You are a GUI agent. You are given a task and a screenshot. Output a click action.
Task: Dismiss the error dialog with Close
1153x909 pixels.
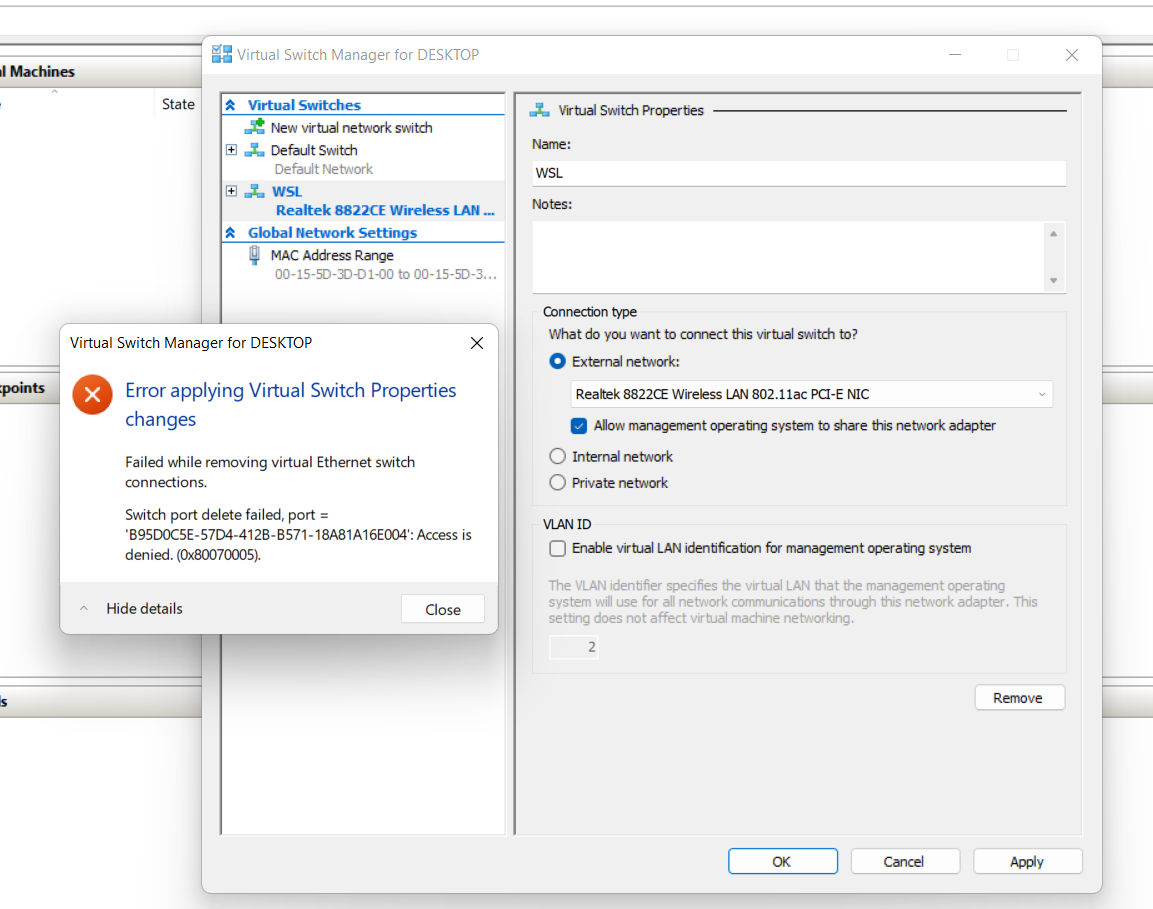(442, 608)
